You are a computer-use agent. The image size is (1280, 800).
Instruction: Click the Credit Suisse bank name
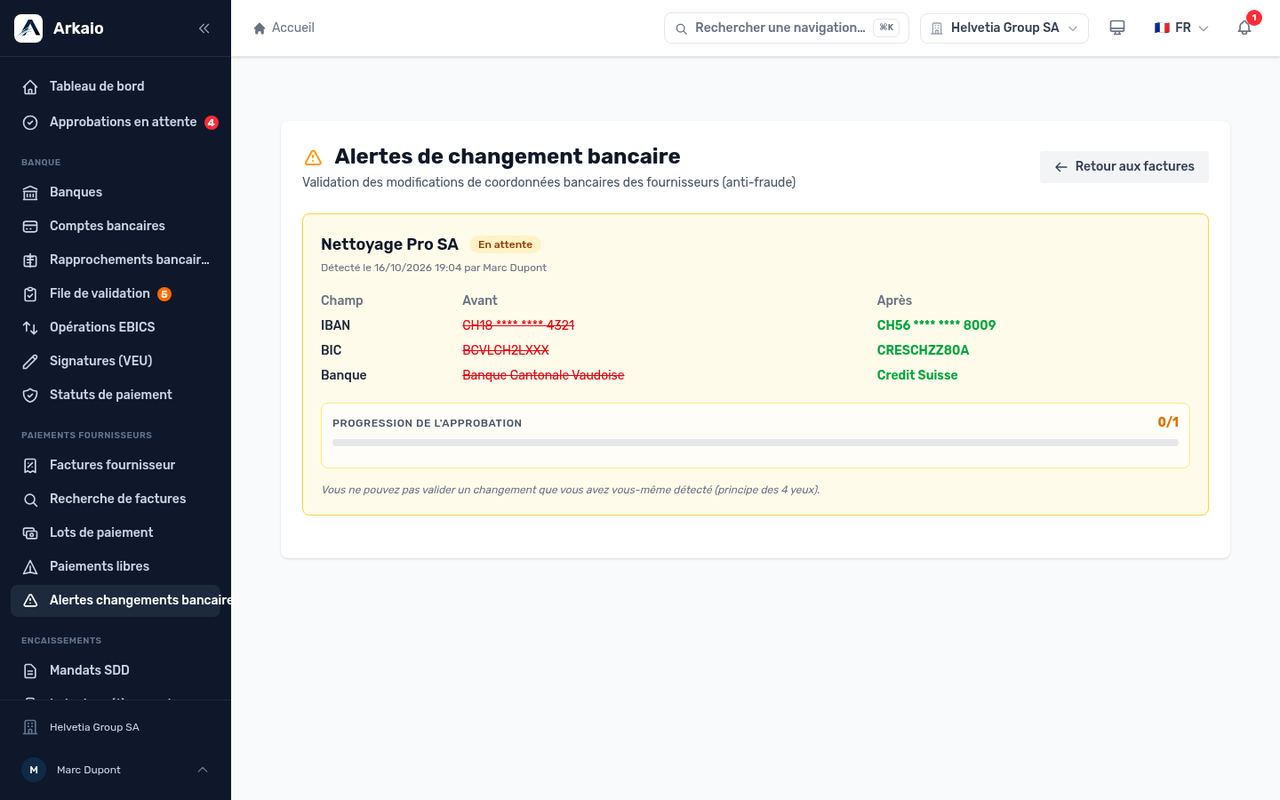(917, 375)
